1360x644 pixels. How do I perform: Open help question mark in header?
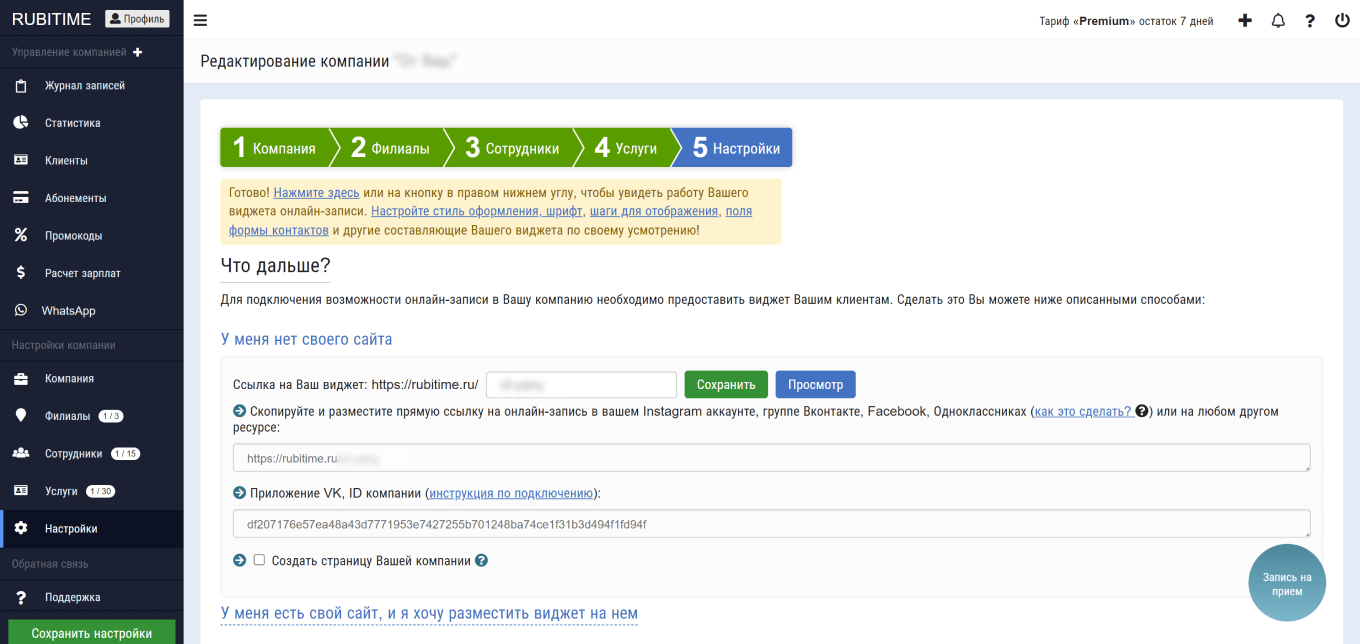[x=1310, y=20]
